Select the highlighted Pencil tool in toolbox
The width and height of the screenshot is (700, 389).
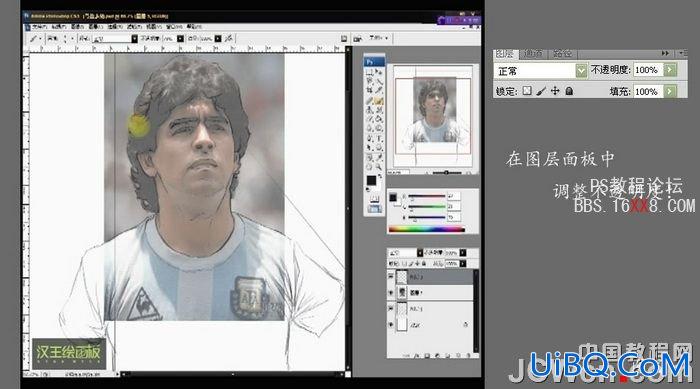[379, 101]
